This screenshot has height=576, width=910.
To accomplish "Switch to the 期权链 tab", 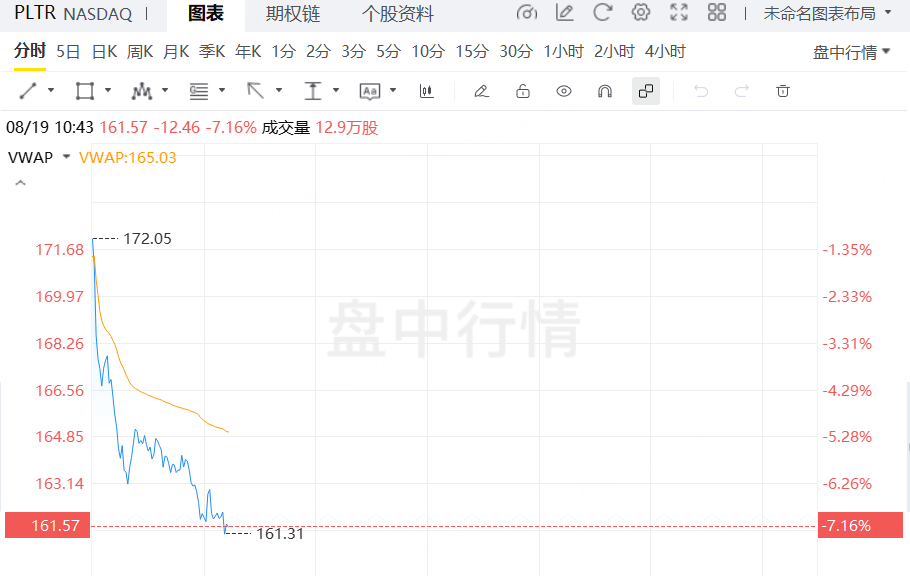I will pos(293,13).
